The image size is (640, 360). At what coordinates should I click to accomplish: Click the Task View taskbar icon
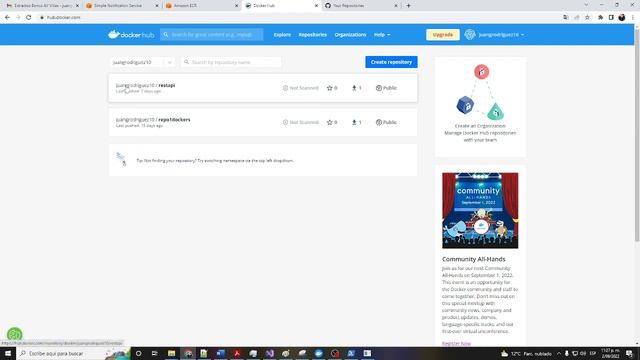(x=155, y=353)
